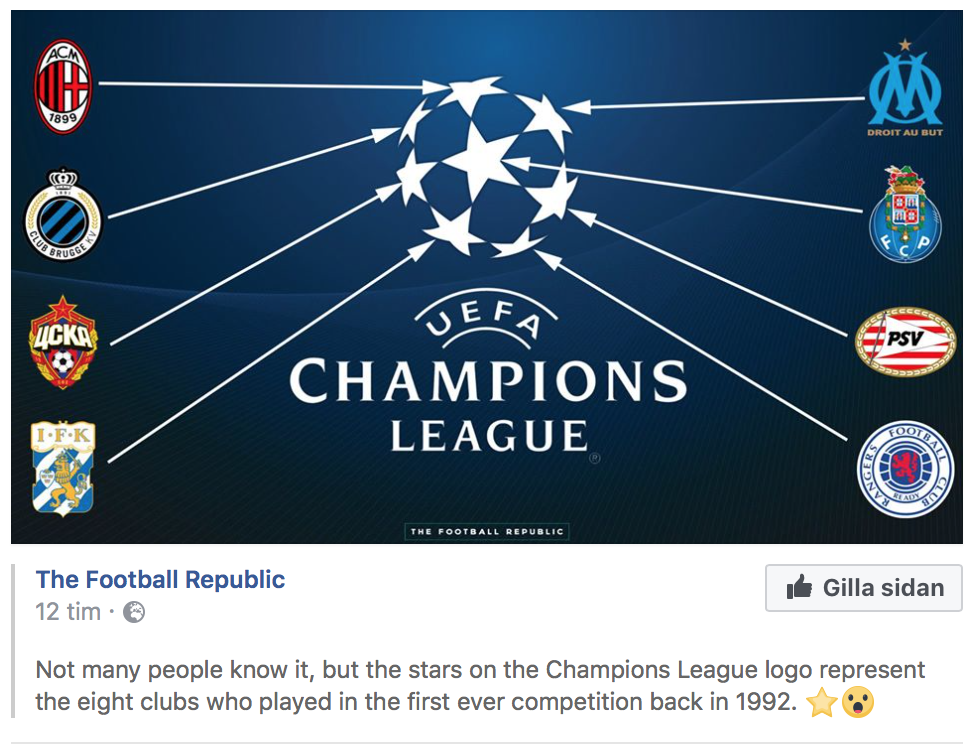Click the thumbs-up icon in Gilla sidan

pos(799,587)
